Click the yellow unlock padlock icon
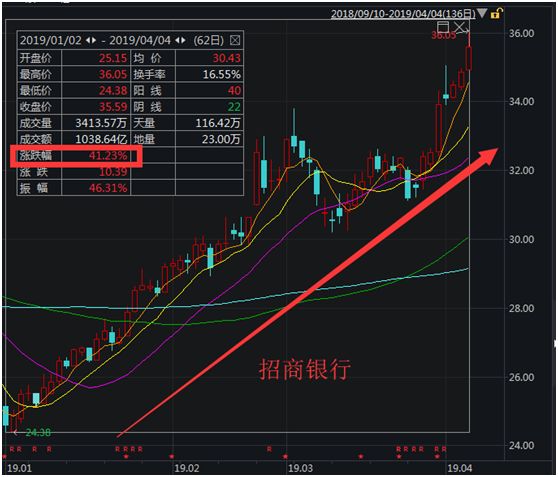 (x=496, y=14)
